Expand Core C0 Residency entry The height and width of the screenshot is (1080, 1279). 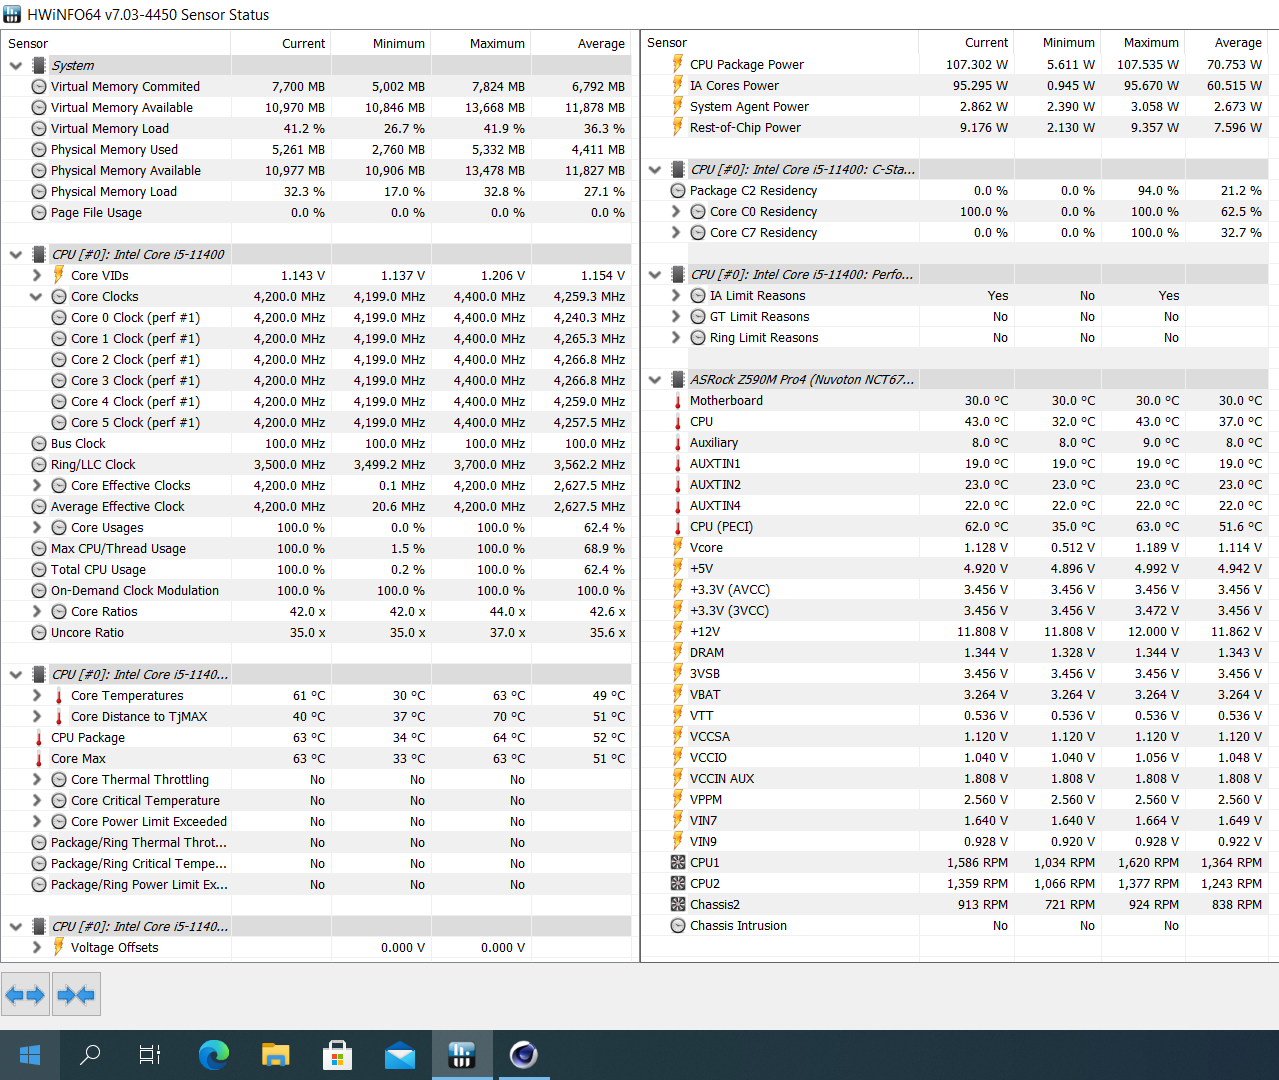(x=675, y=211)
